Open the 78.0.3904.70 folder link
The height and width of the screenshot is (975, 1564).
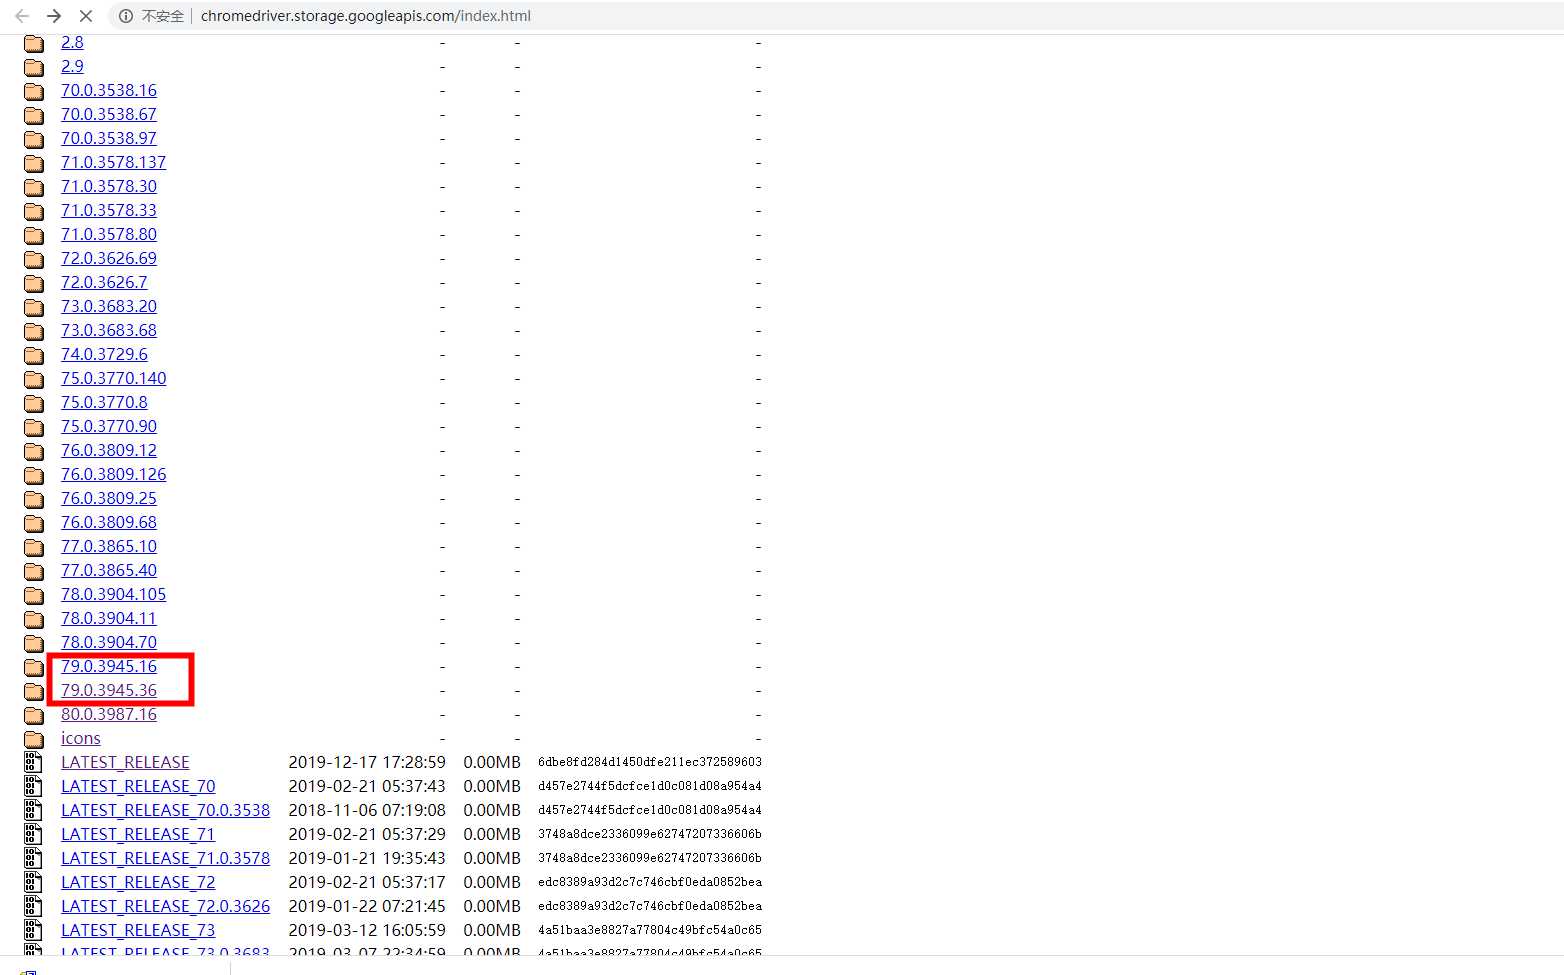(109, 642)
